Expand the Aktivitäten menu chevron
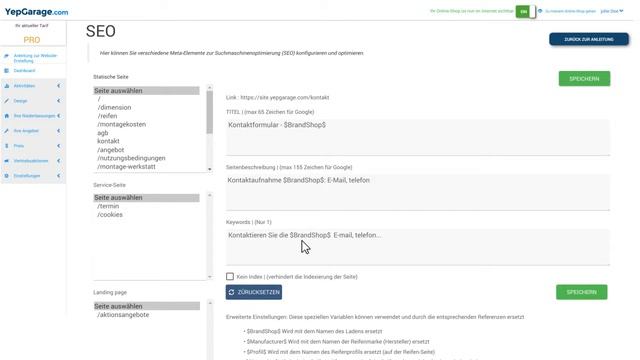 (x=59, y=86)
